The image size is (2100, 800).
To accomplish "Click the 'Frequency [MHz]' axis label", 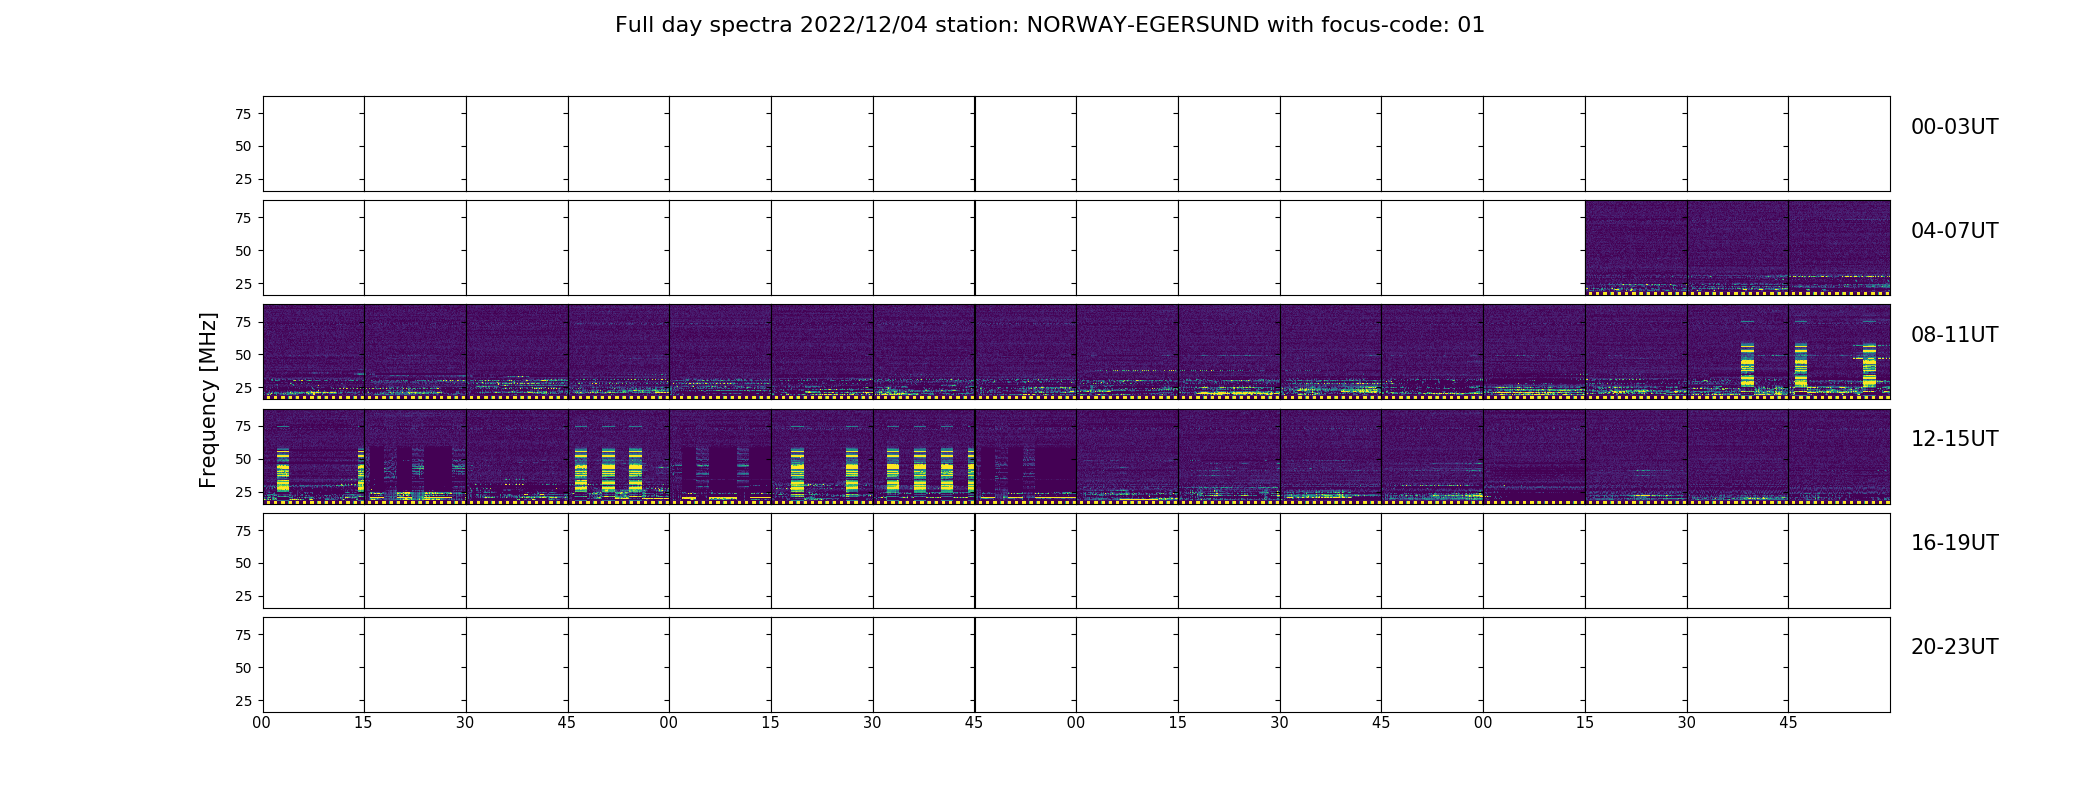I will point(208,400).
